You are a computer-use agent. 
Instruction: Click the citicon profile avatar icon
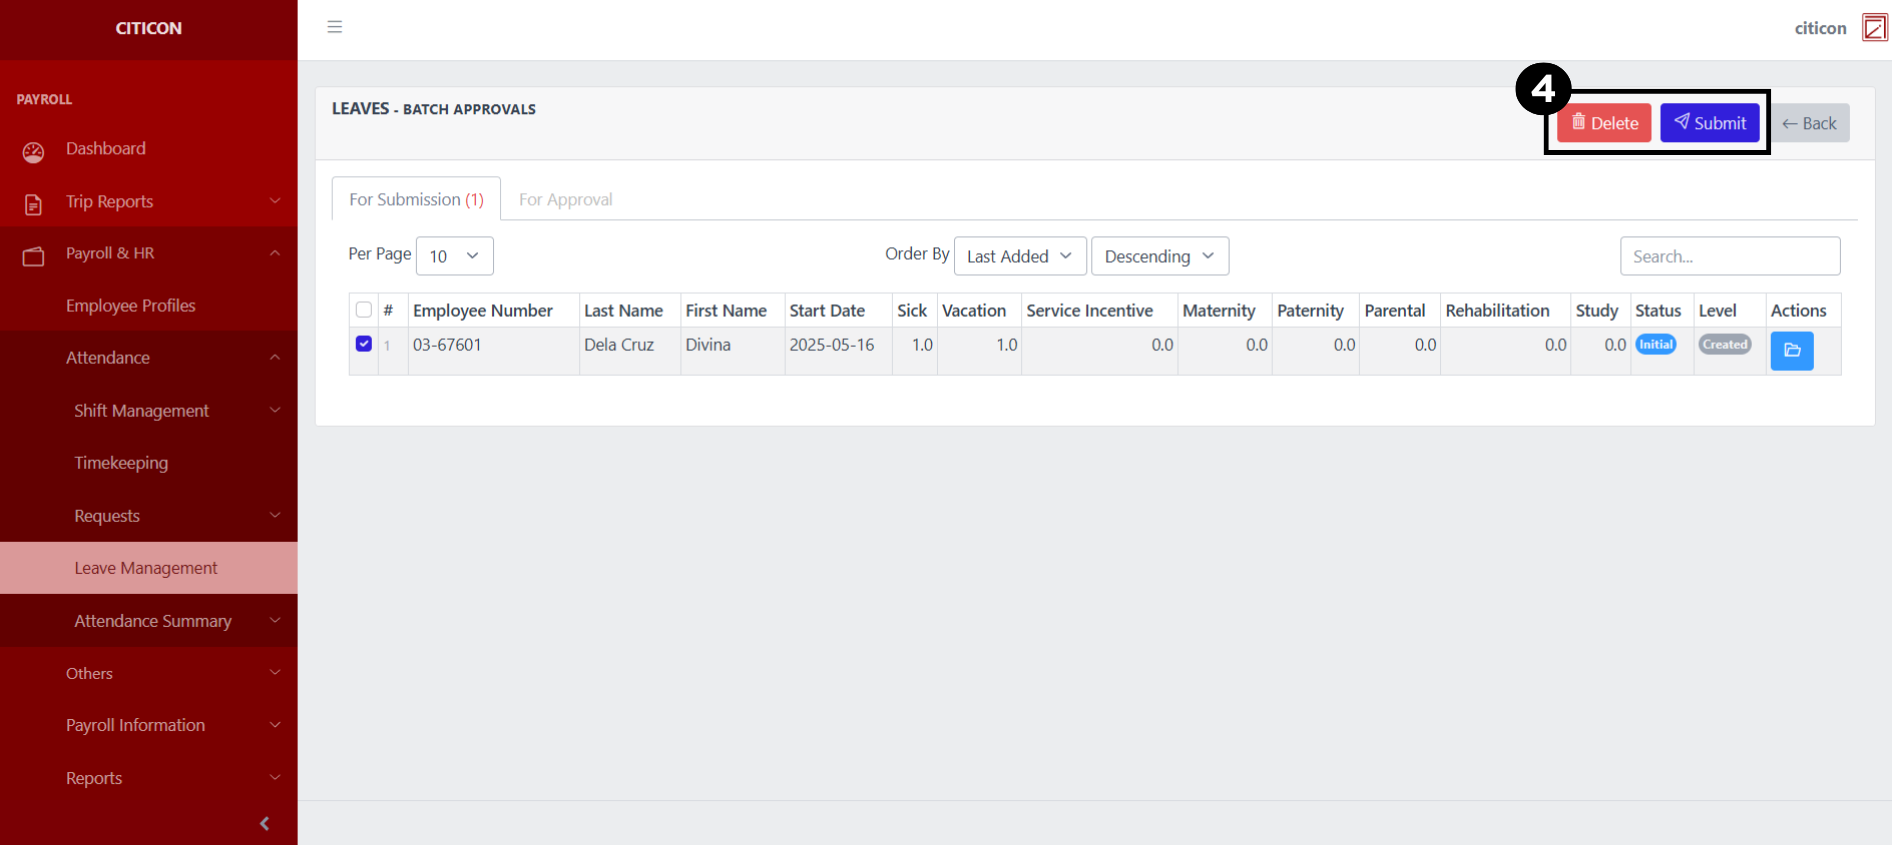point(1874,28)
